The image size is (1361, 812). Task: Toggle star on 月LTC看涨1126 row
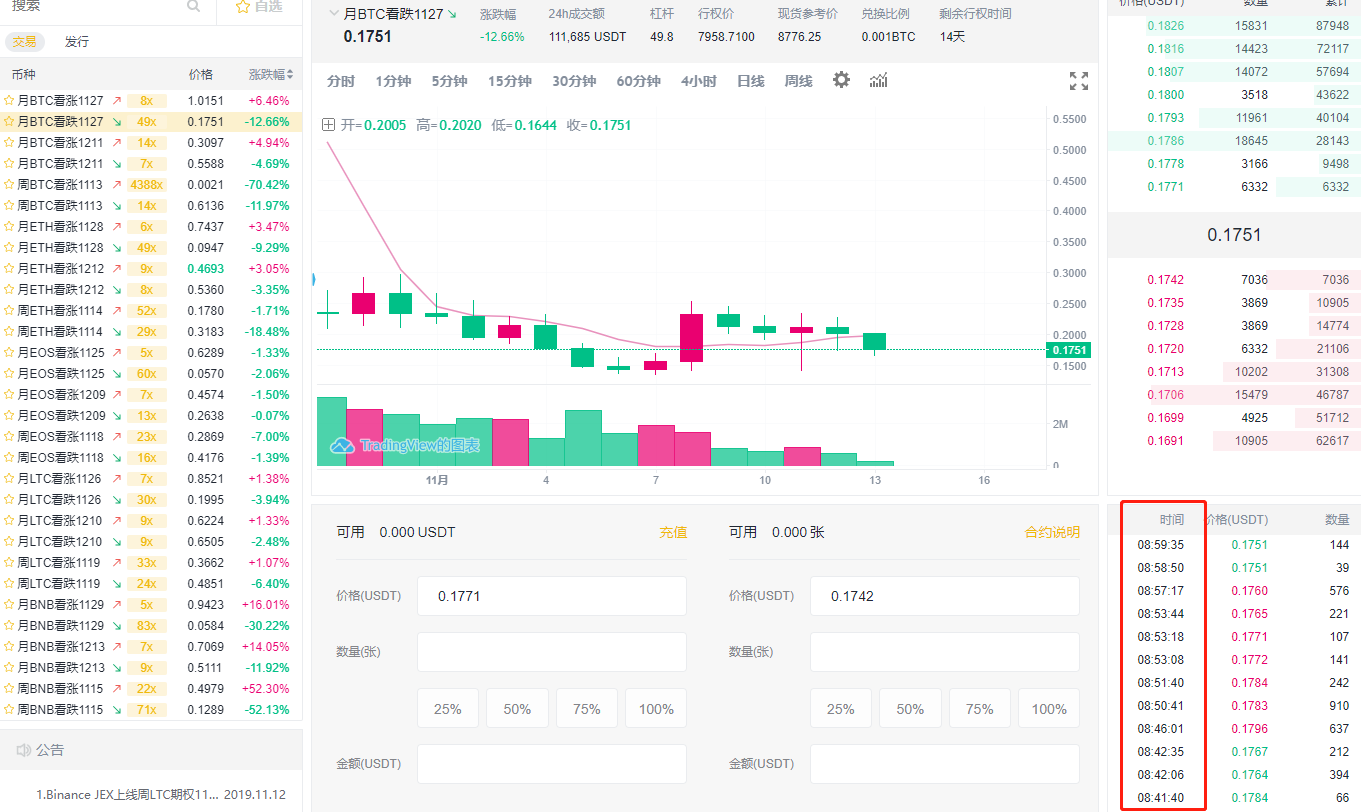[9, 479]
